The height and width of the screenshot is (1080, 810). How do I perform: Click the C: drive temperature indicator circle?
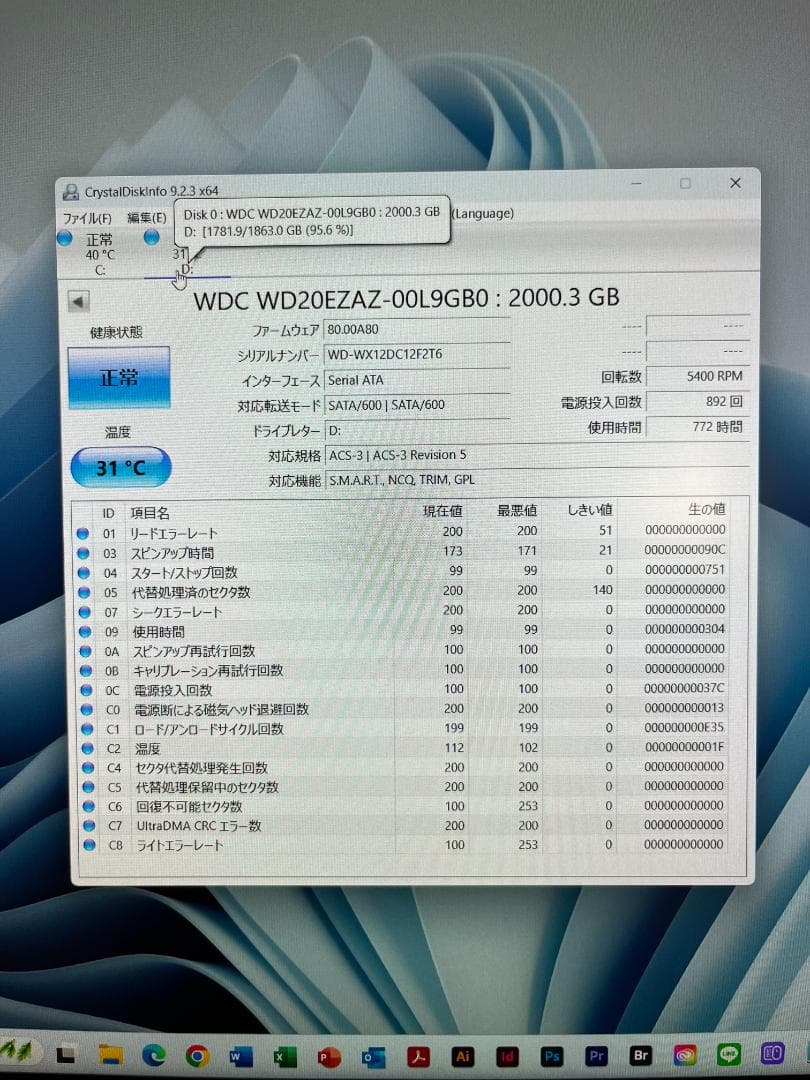[65, 237]
